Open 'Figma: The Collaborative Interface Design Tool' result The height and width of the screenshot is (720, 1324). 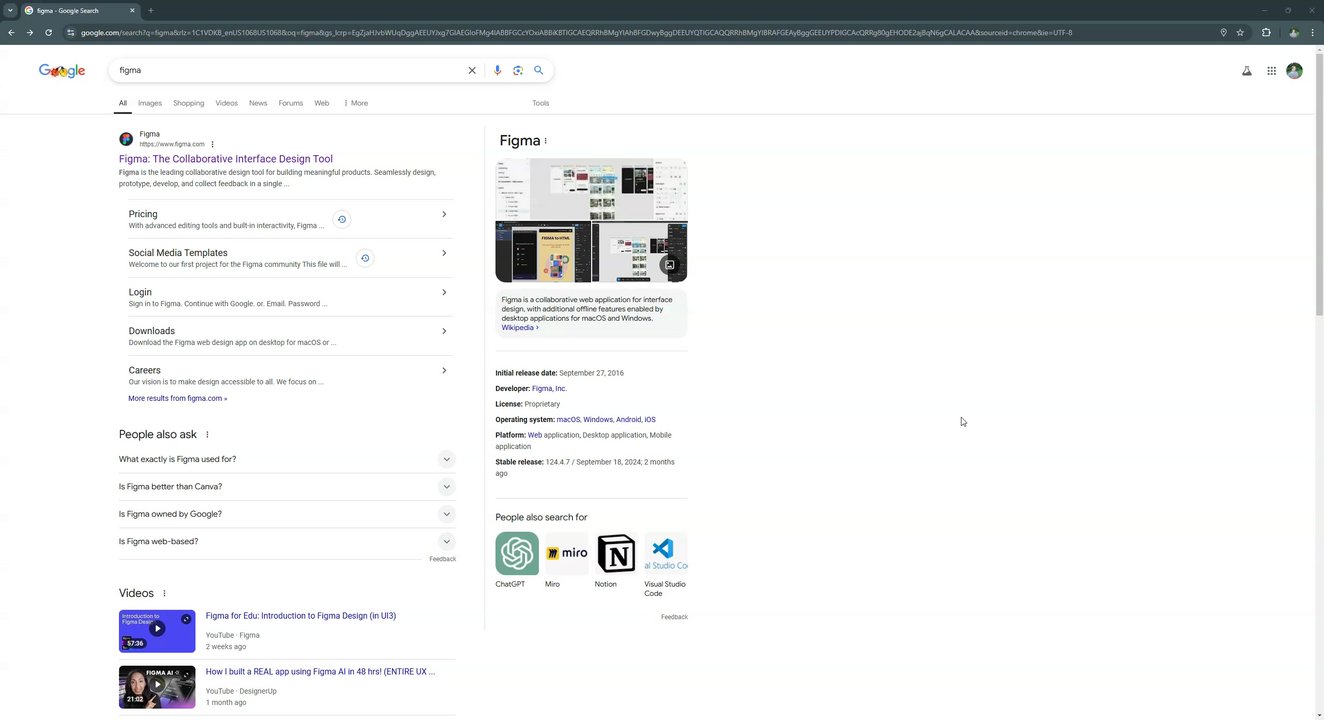[x=226, y=159]
